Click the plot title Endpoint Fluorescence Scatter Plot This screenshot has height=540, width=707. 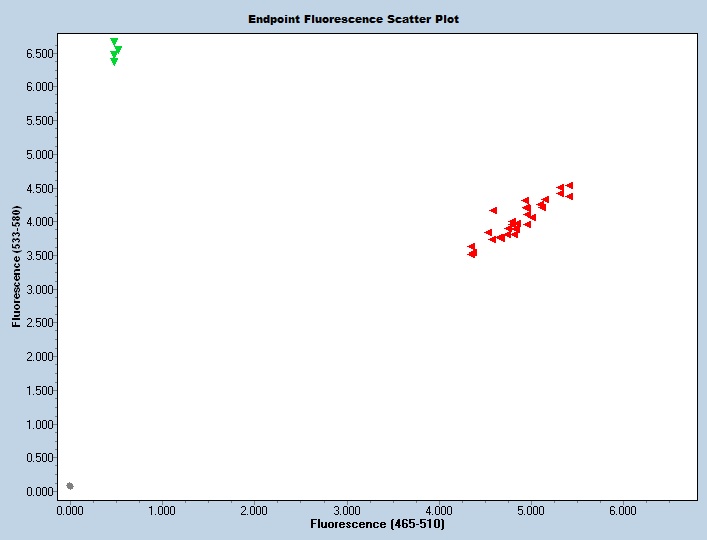click(x=354, y=19)
